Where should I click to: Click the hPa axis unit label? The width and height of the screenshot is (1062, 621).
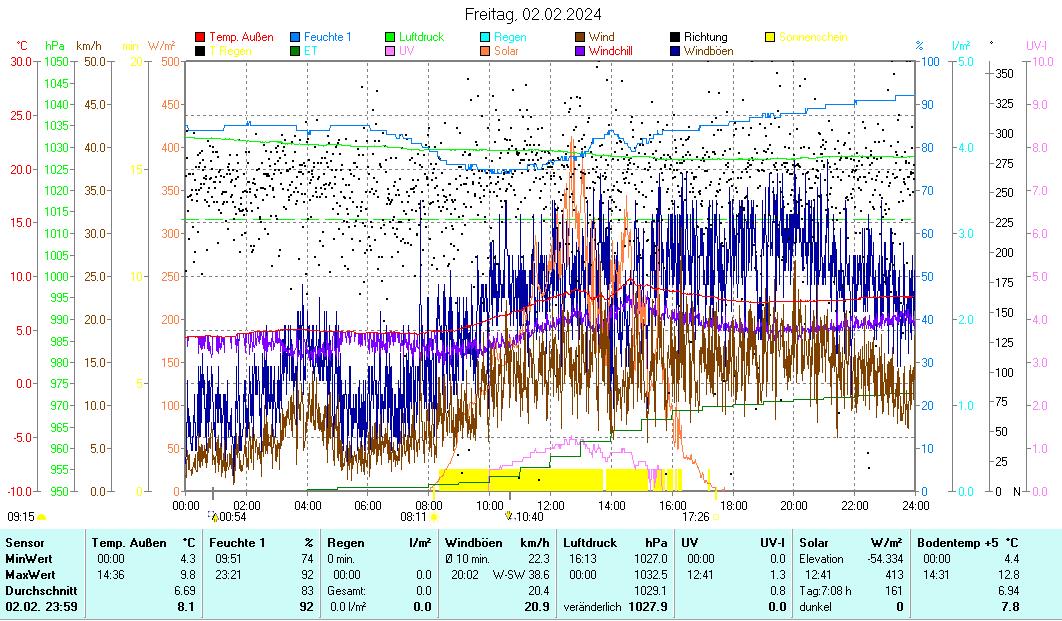coord(55,46)
